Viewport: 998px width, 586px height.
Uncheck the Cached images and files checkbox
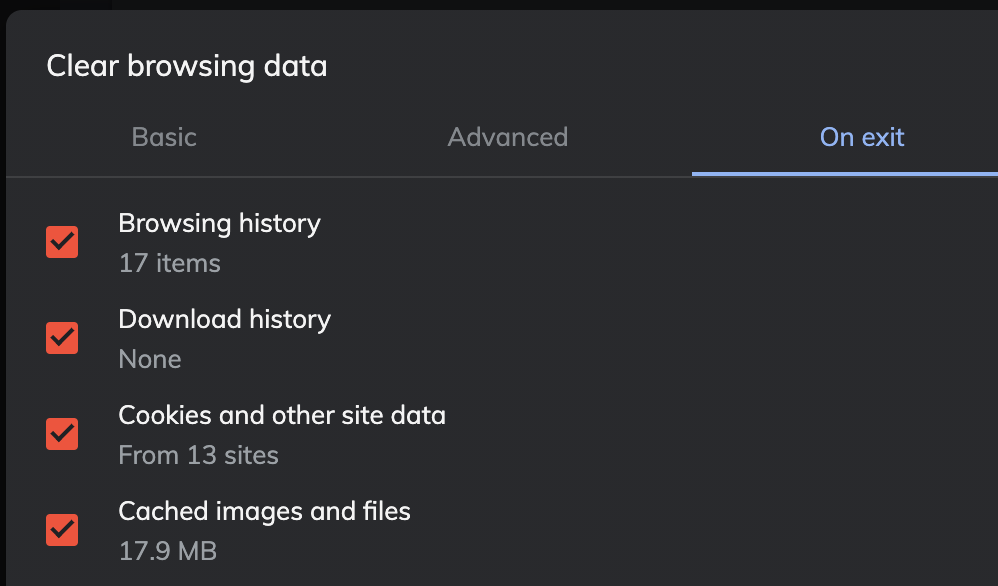click(62, 530)
